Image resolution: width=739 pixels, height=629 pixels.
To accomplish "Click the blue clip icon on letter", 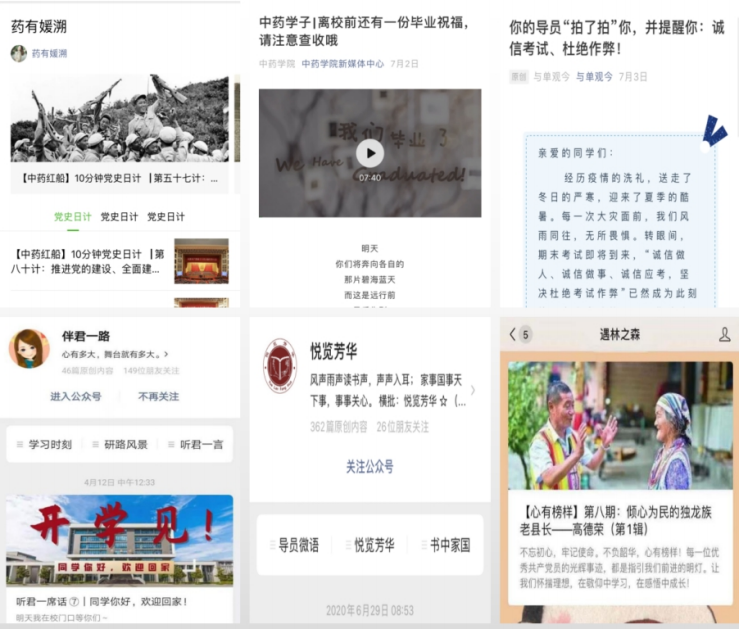I will (716, 130).
